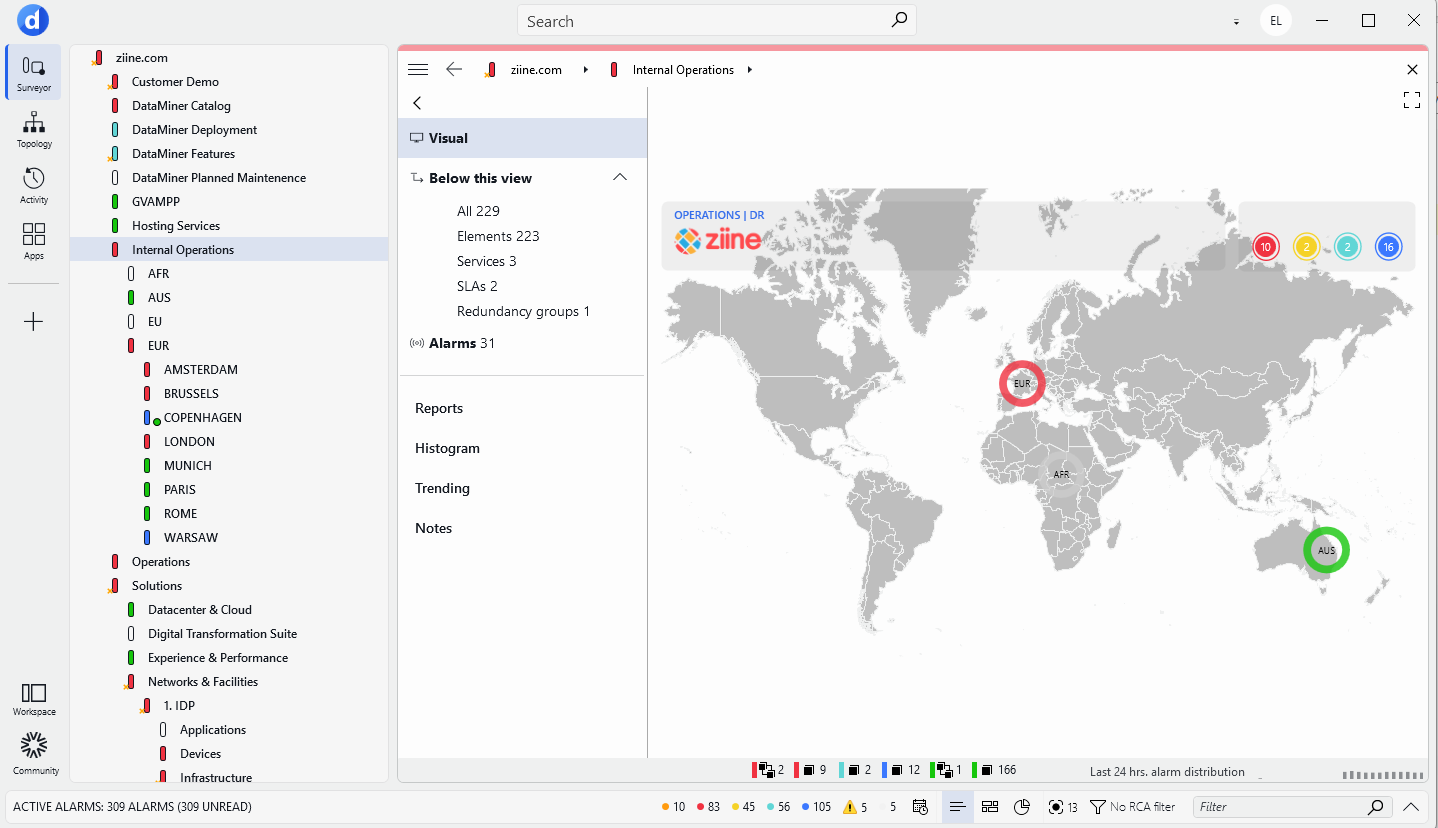This screenshot has height=828, width=1438.
Task: Open the Histogram page
Action: pos(447,448)
